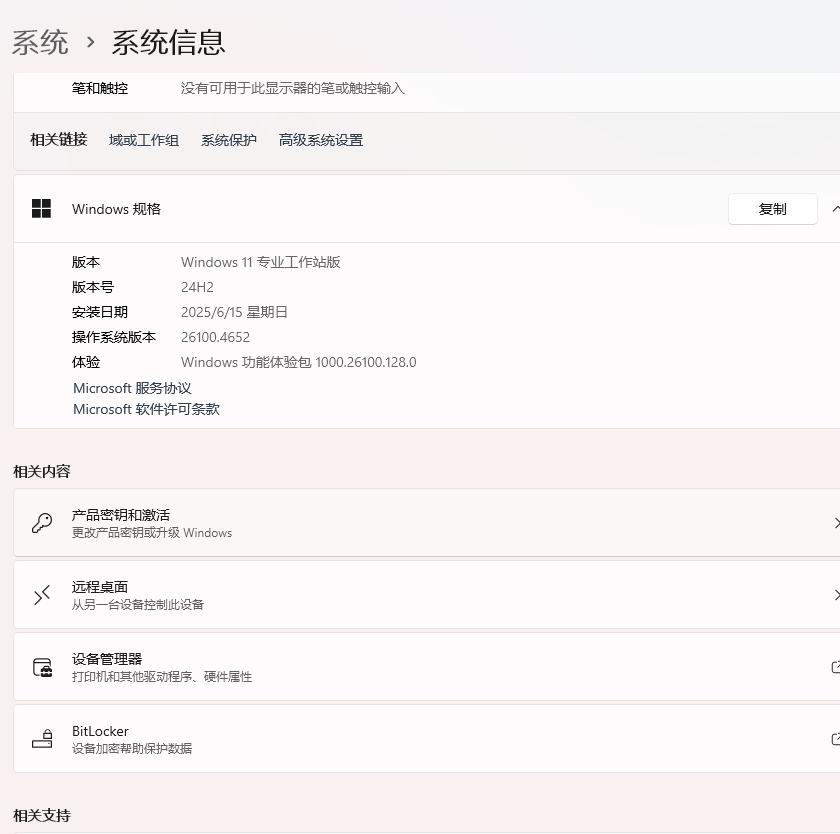Screen dimensions: 840x834
Task: Click the 系统信息 breadcrumb title
Action: [168, 42]
